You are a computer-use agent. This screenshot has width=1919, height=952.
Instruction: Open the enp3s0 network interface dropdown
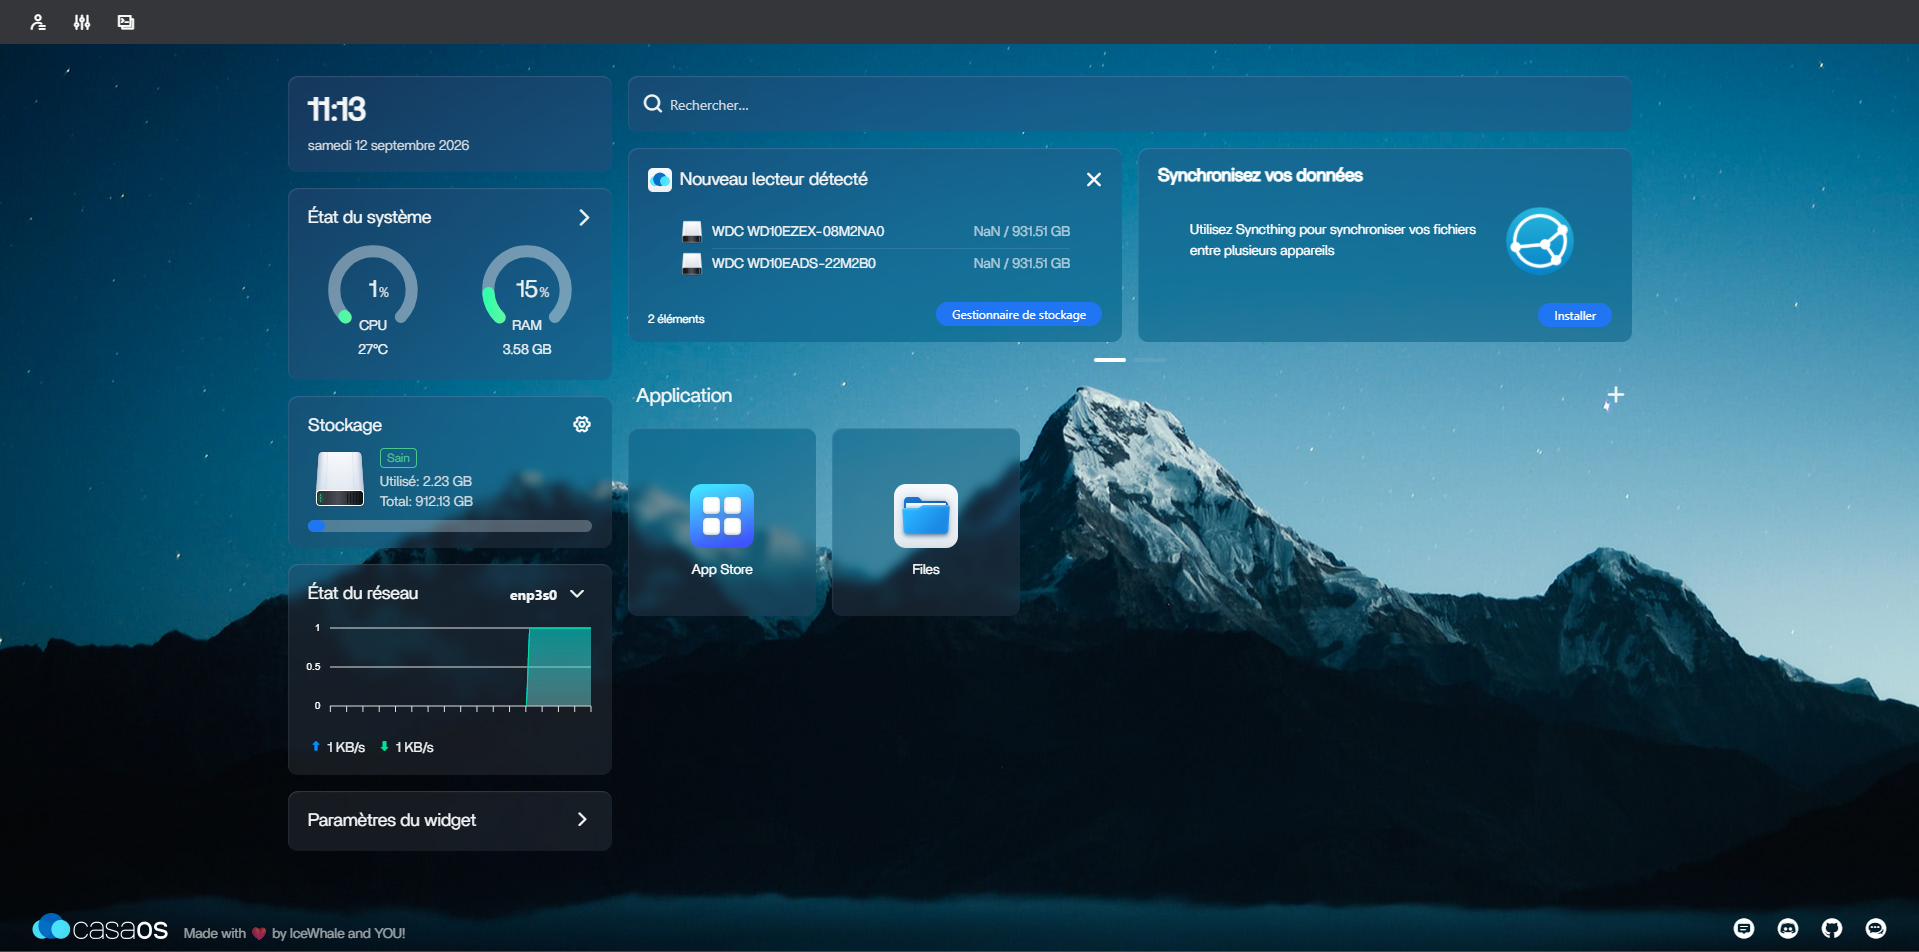pyautogui.click(x=547, y=595)
